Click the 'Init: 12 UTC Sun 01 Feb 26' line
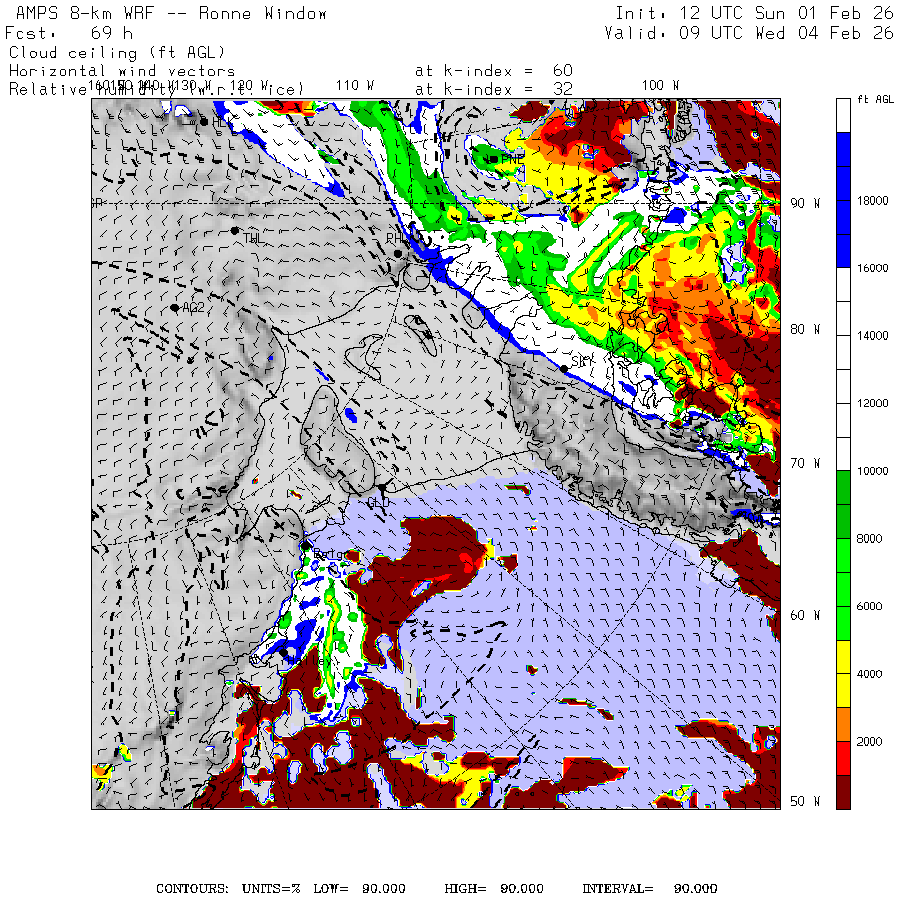This screenshot has height=900, width=900. pos(754,13)
